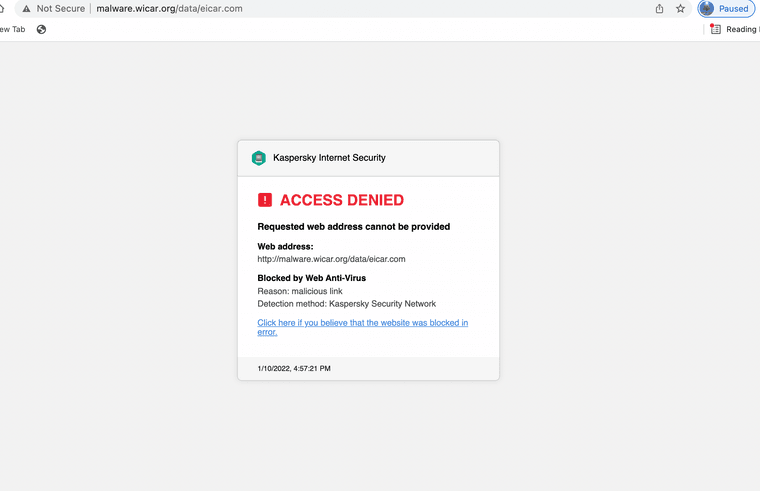Open the Paused profile button
This screenshot has height=491, width=760.
726,9
